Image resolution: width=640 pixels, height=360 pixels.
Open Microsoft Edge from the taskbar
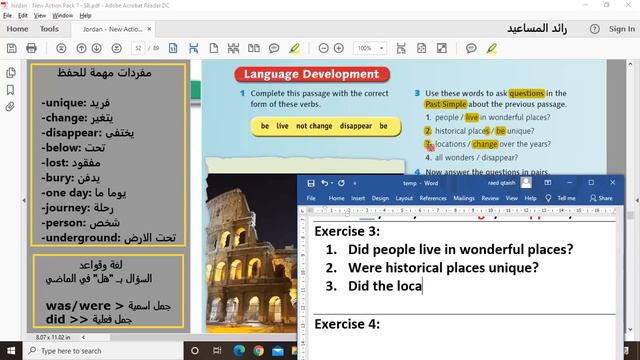[239, 351]
